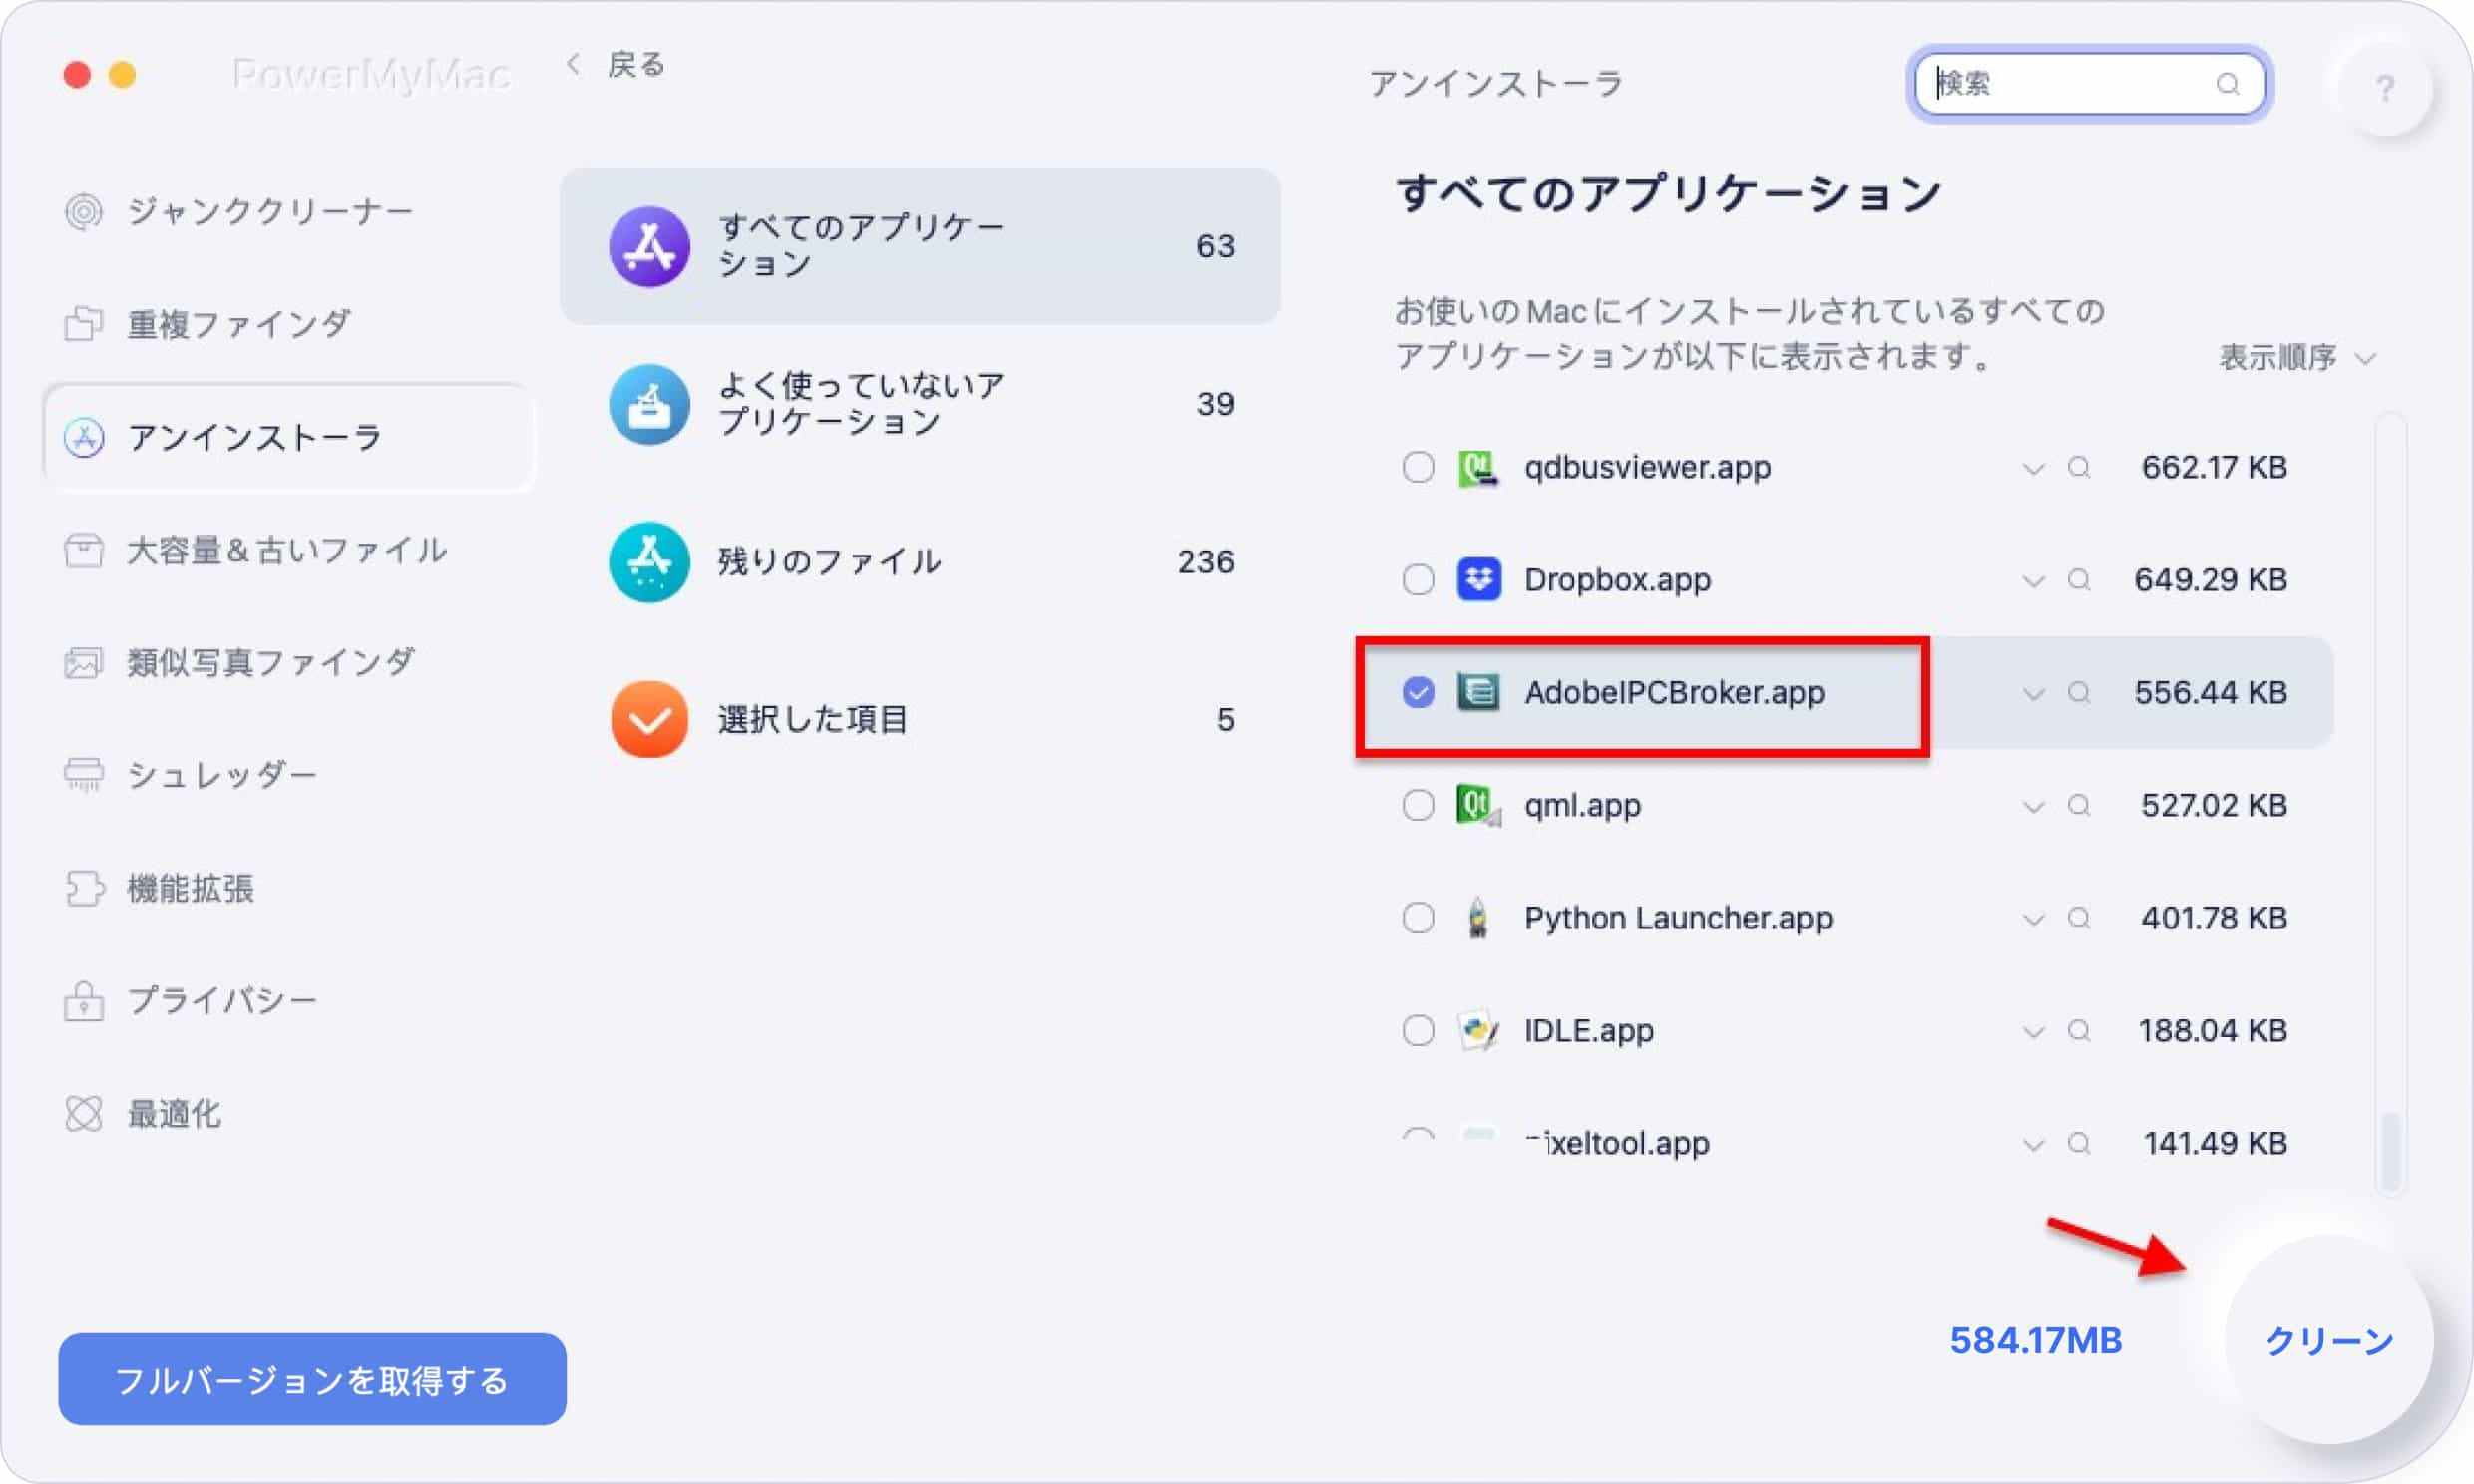
Task: Reveal IDLE.app with its magnifier icon
Action: pyautogui.click(x=2079, y=1030)
